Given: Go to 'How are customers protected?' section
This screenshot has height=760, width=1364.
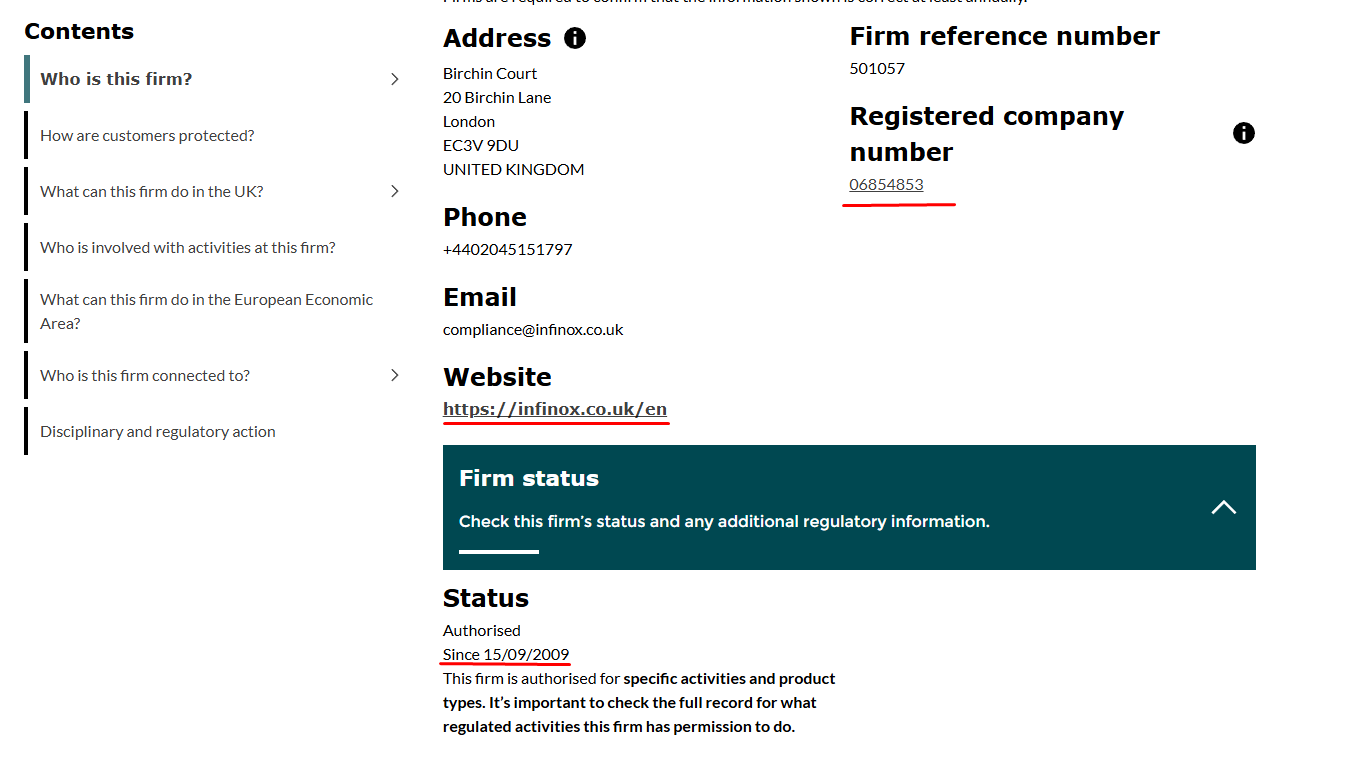Looking at the screenshot, I should click(147, 135).
